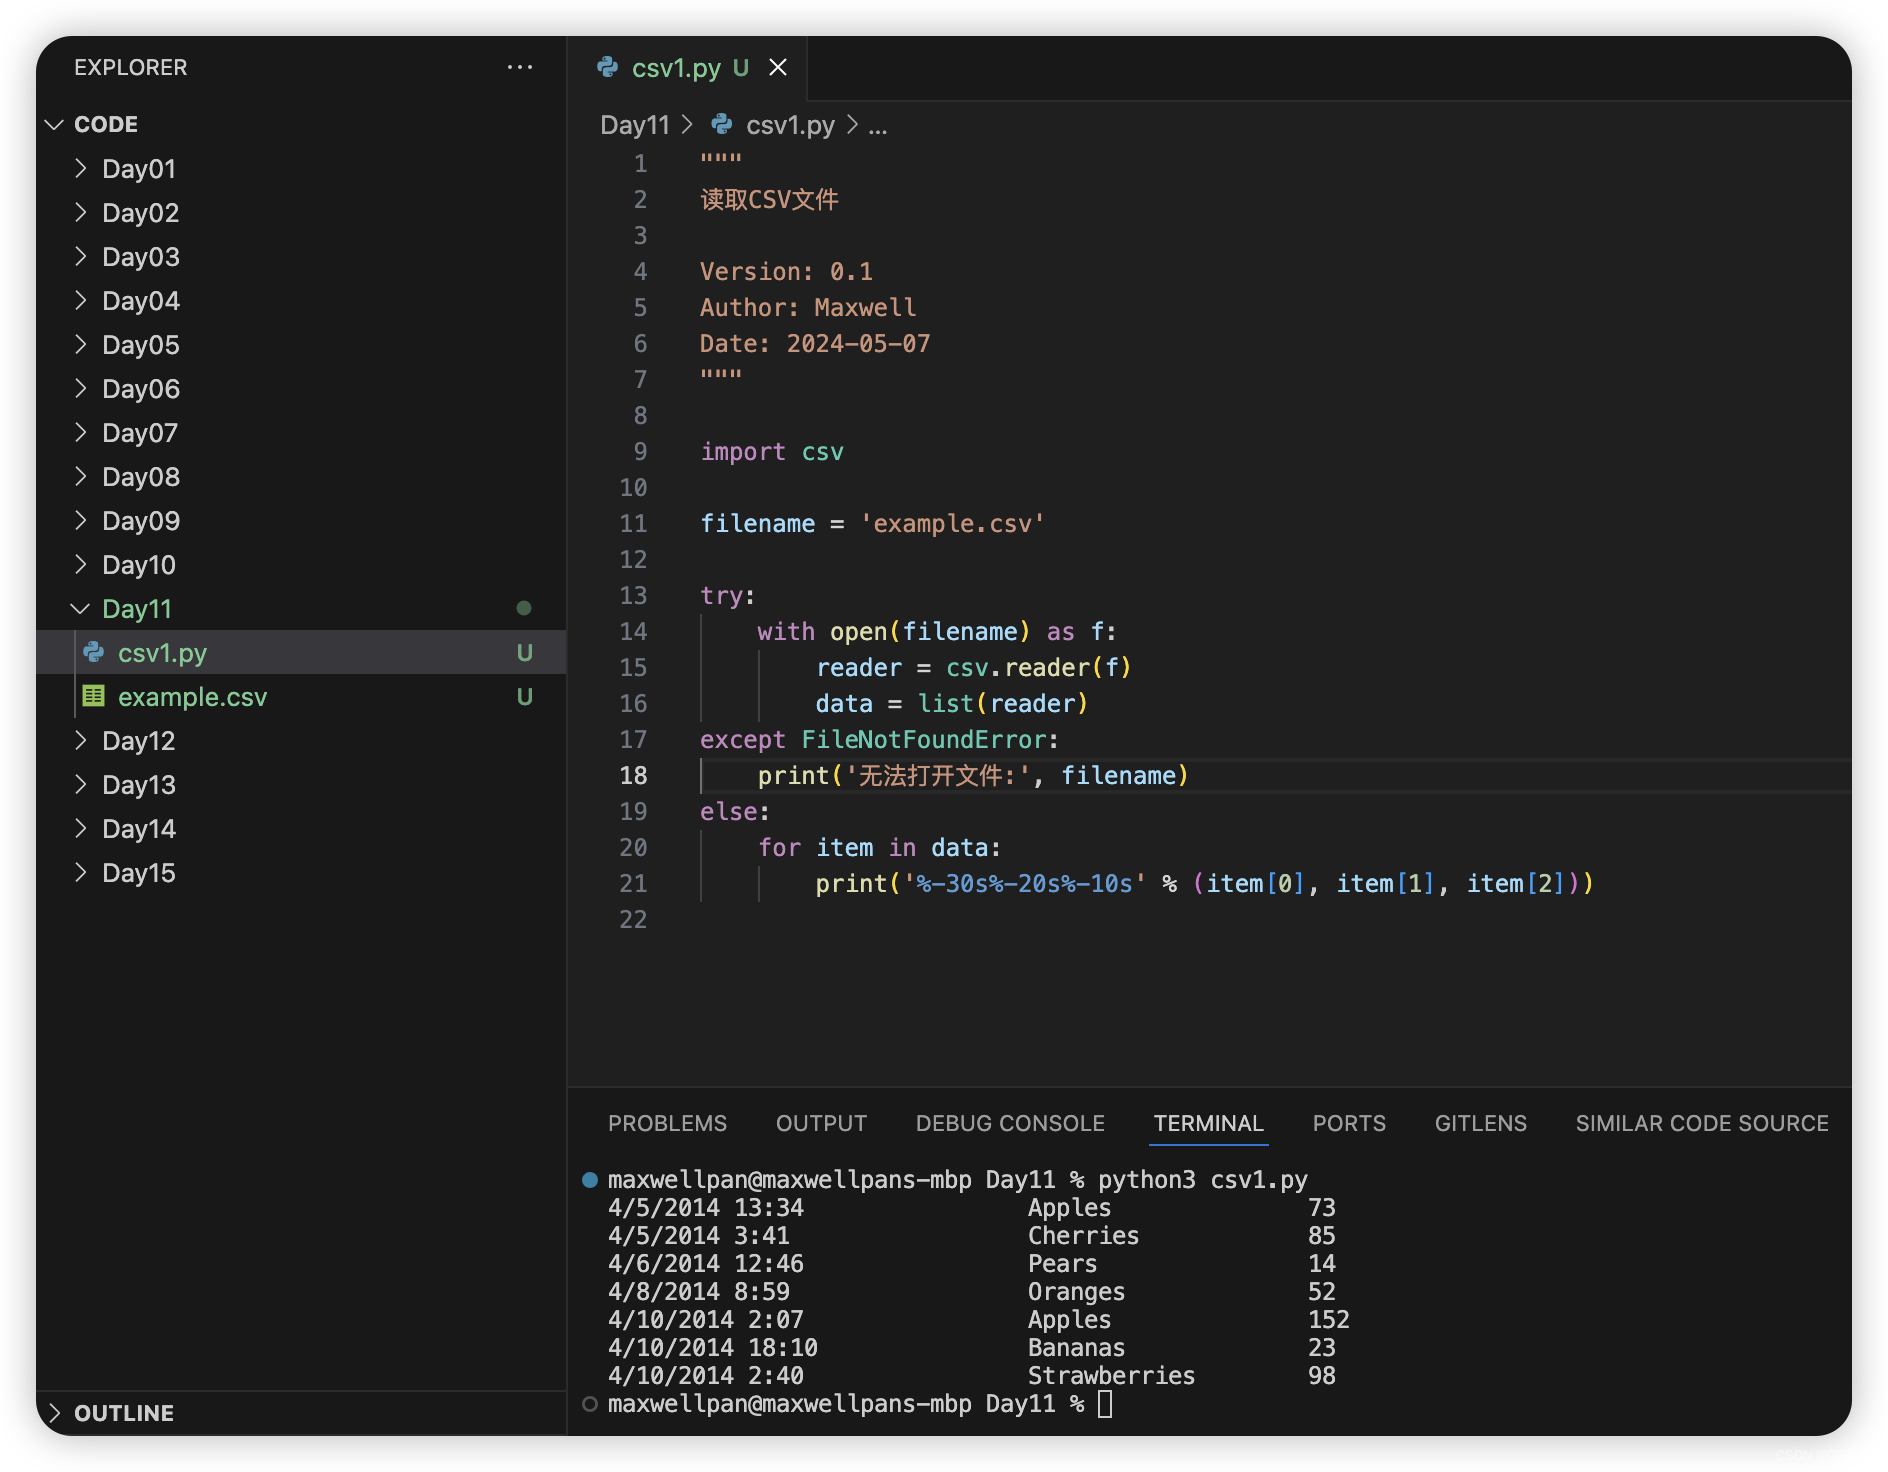The image size is (1888, 1472).
Task: Click the blue terminal command status dot
Action: click(x=590, y=1180)
